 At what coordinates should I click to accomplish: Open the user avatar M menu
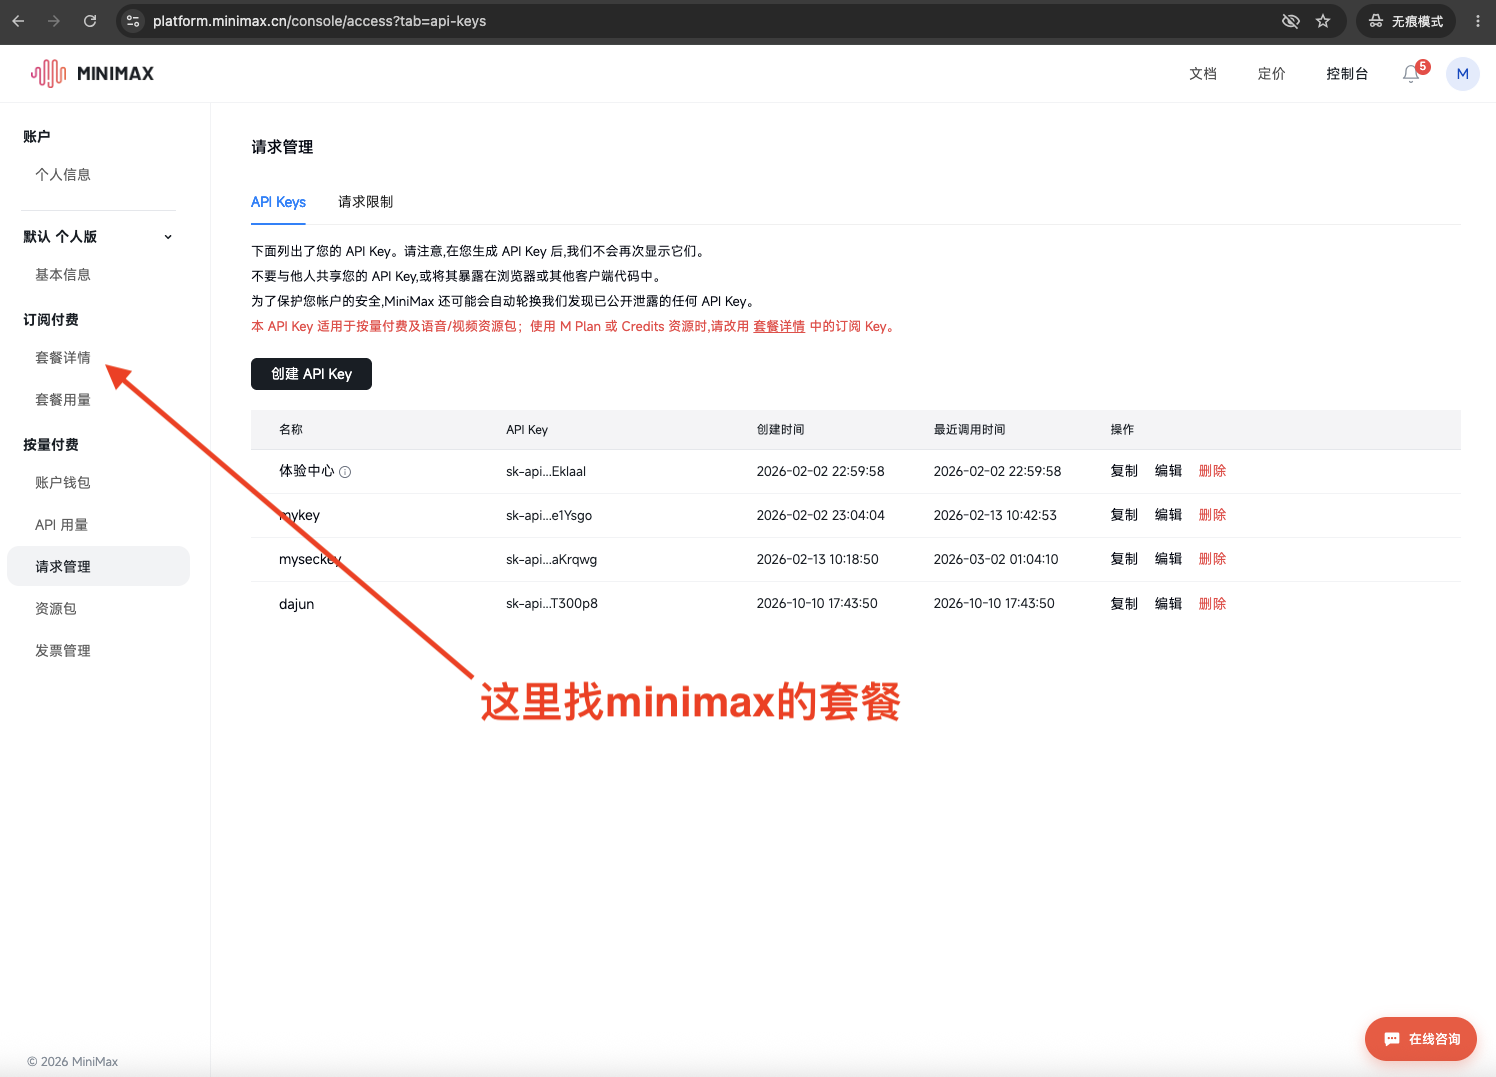coord(1463,73)
